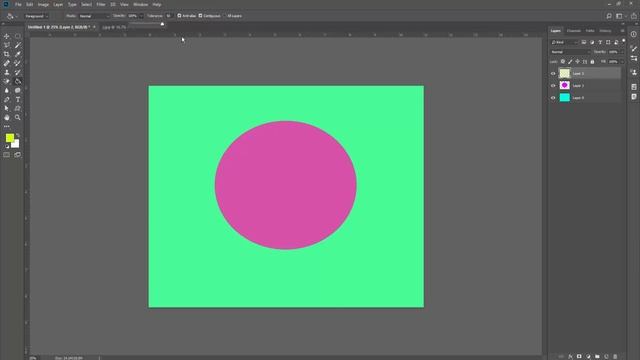Click the yellow foreground color swatch
This screenshot has height=360, width=640.
[x=9, y=138]
